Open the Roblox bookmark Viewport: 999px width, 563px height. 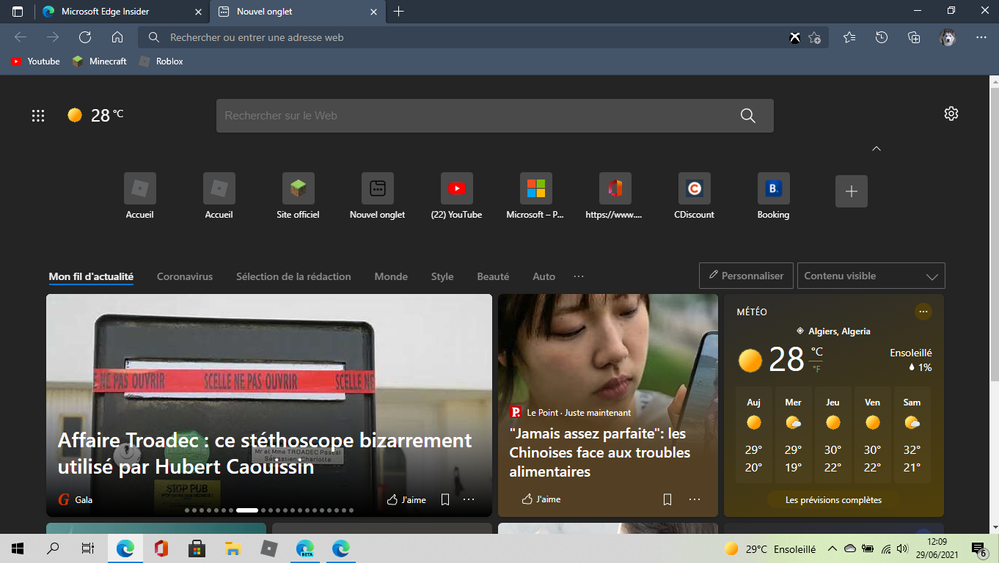coord(161,61)
